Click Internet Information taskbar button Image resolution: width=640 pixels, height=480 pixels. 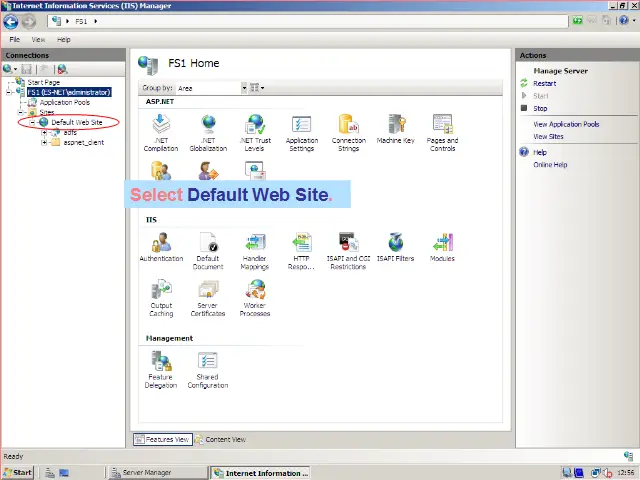click(x=260, y=473)
